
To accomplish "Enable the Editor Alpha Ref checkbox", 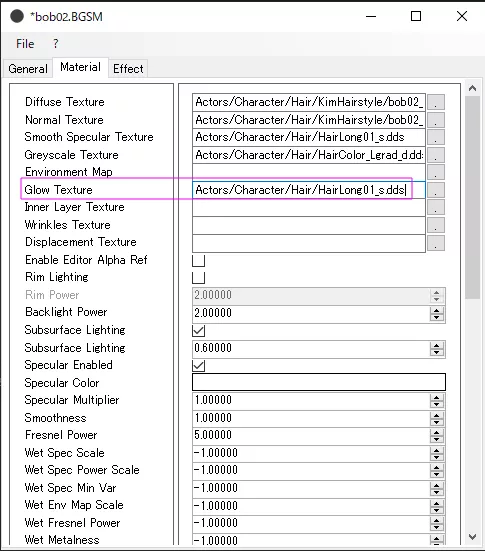I will (199, 260).
